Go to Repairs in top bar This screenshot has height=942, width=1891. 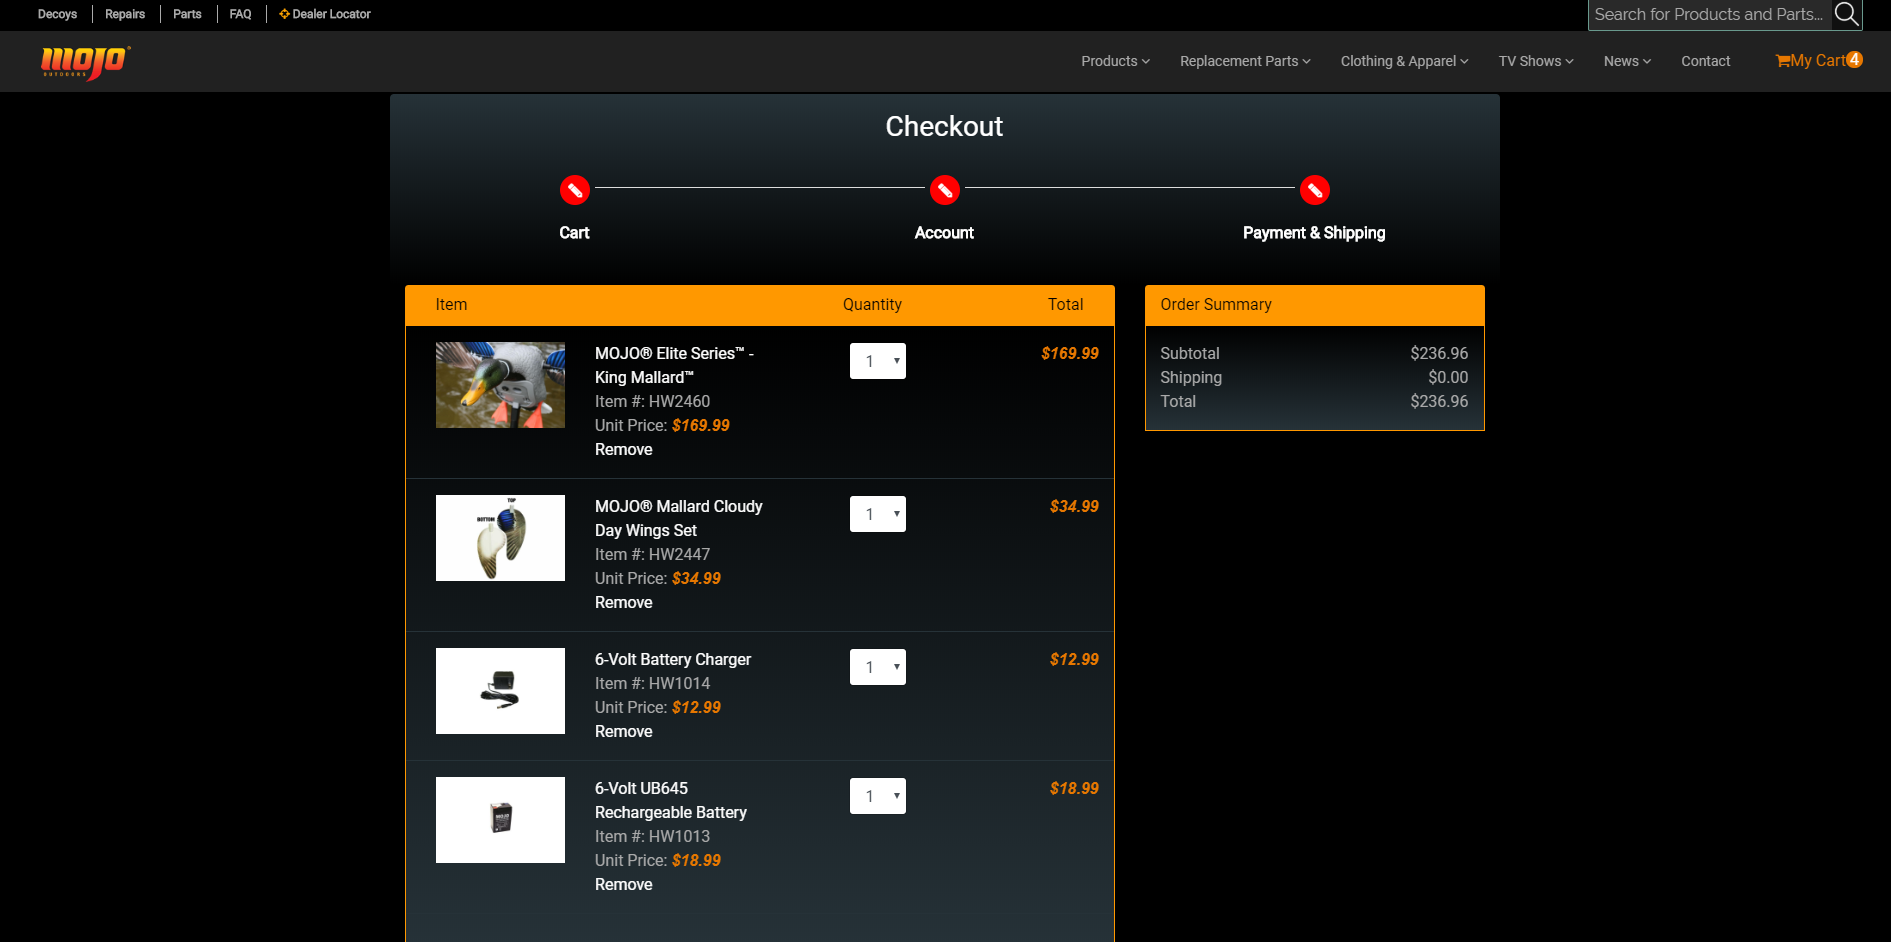[125, 14]
